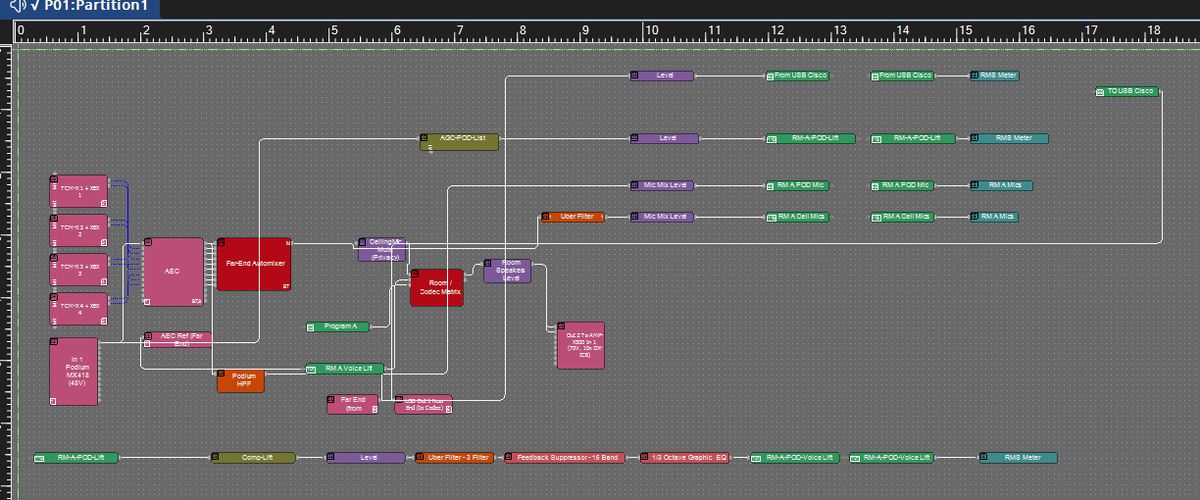Click the Out 2 To AMP output block
The width and height of the screenshot is (1200, 500).
click(581, 345)
